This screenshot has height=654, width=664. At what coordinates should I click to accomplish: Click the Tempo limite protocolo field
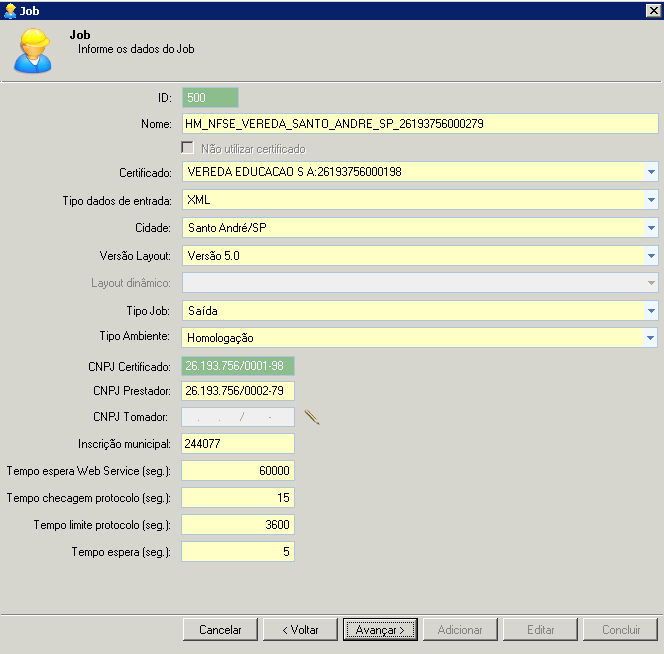coord(238,525)
